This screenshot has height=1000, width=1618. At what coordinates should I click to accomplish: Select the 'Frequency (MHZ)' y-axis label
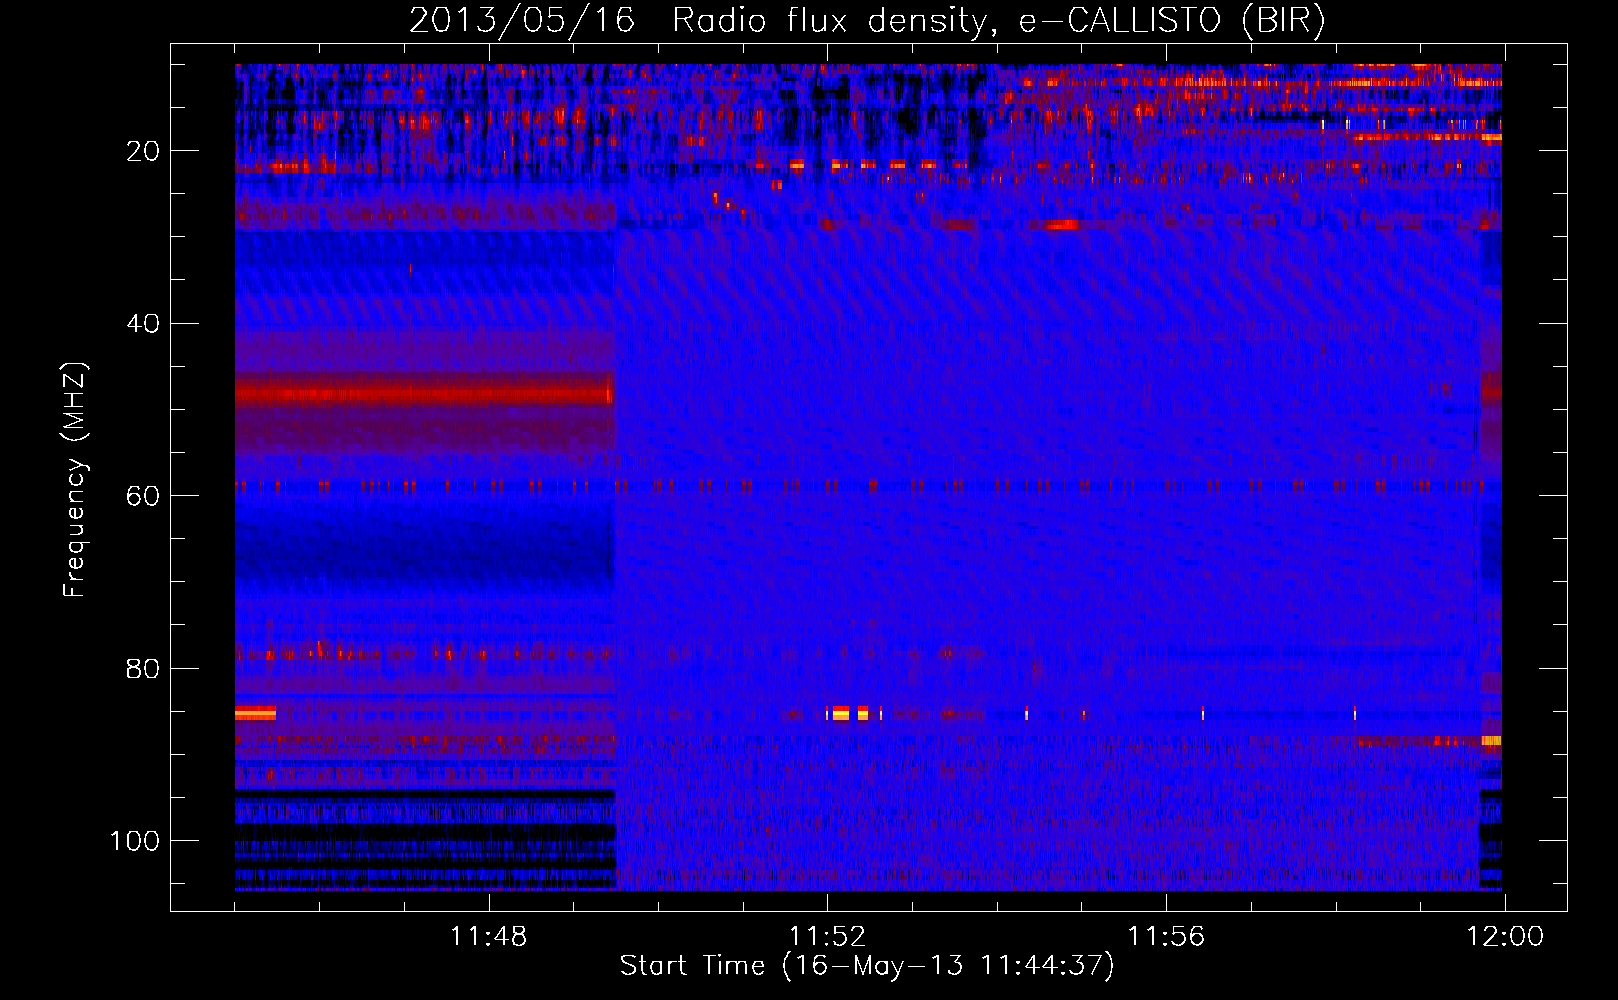point(74,480)
